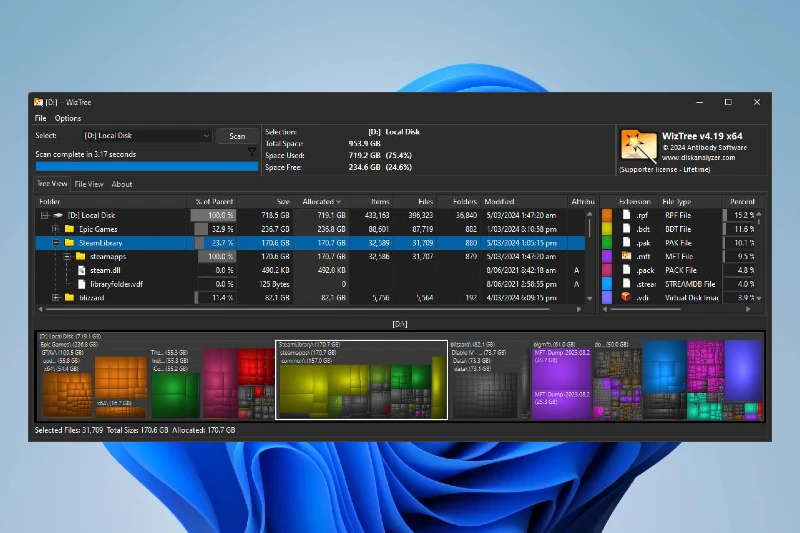The height and width of the screenshot is (533, 800).
Task: Click the purple .mft color swatch
Action: (607, 256)
